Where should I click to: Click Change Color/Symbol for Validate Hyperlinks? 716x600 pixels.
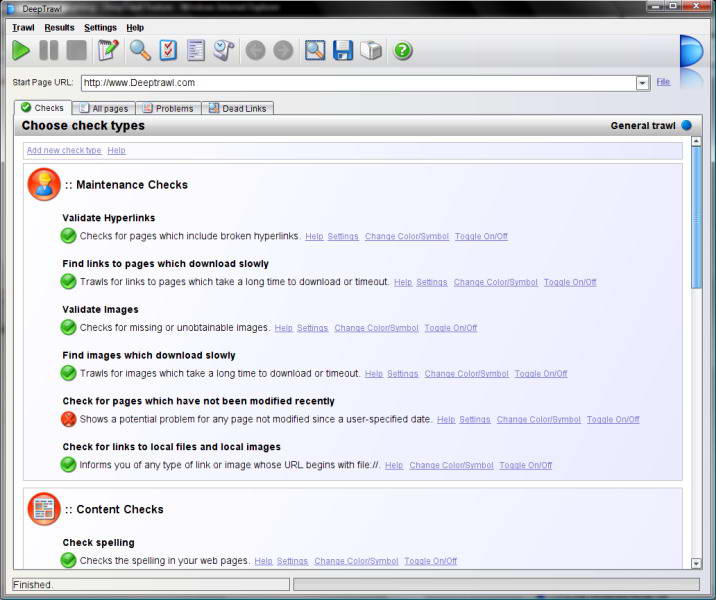tap(407, 237)
